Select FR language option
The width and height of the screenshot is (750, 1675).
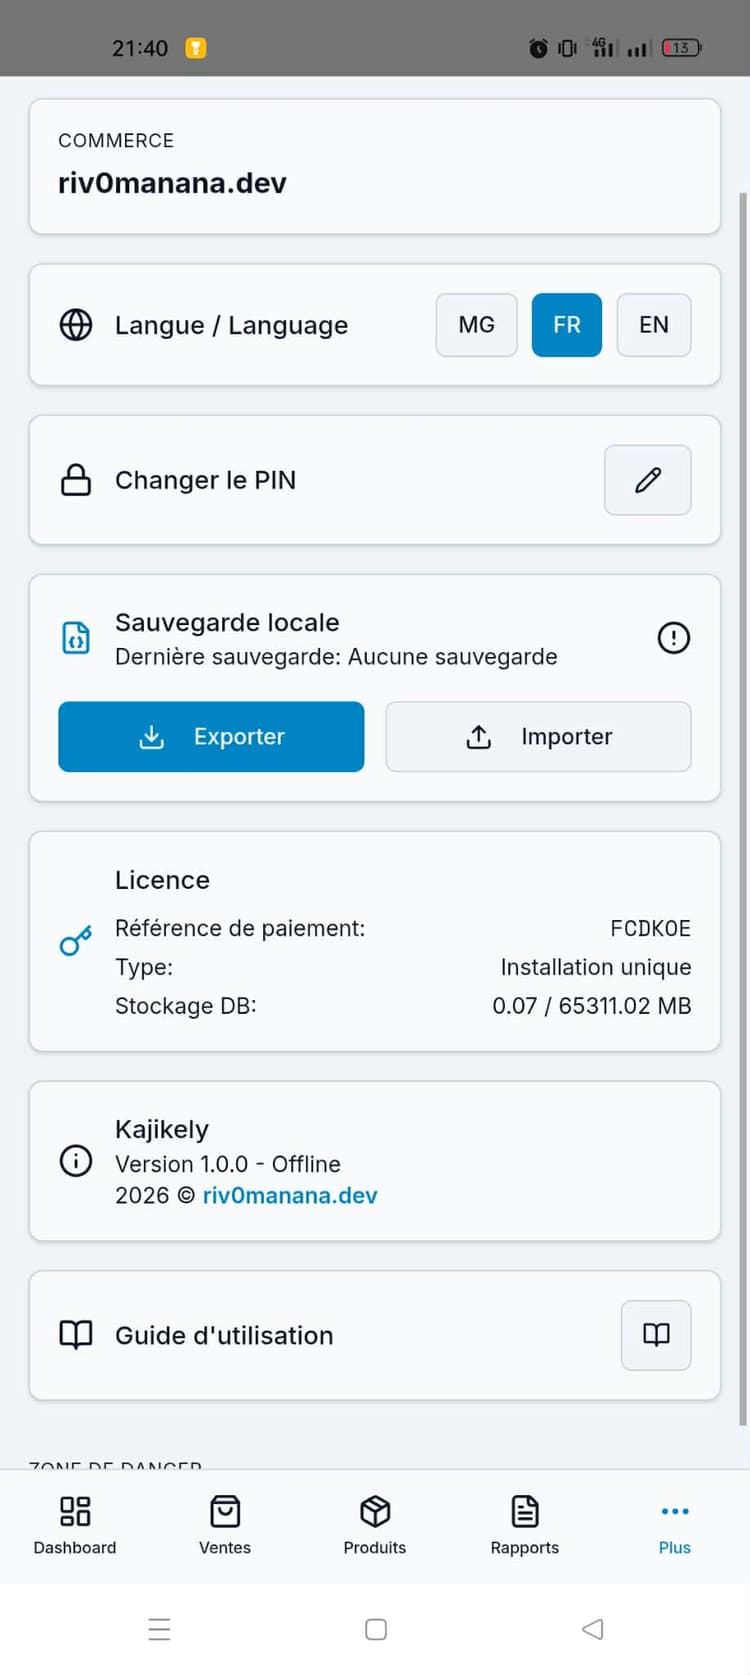point(566,325)
